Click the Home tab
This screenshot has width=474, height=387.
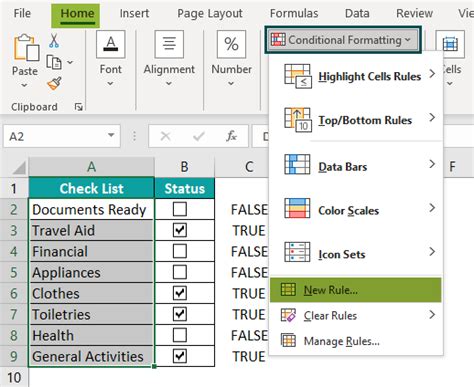pyautogui.click(x=77, y=15)
